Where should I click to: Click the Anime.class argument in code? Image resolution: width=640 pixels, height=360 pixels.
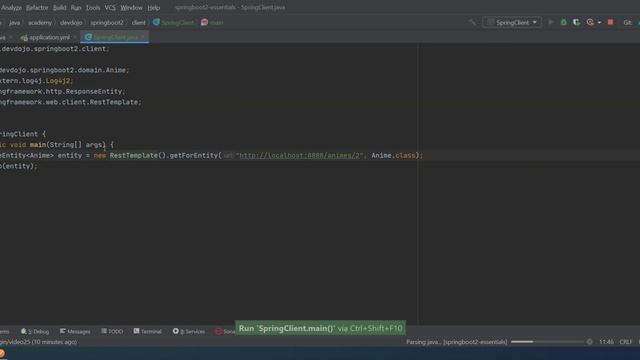click(393, 156)
